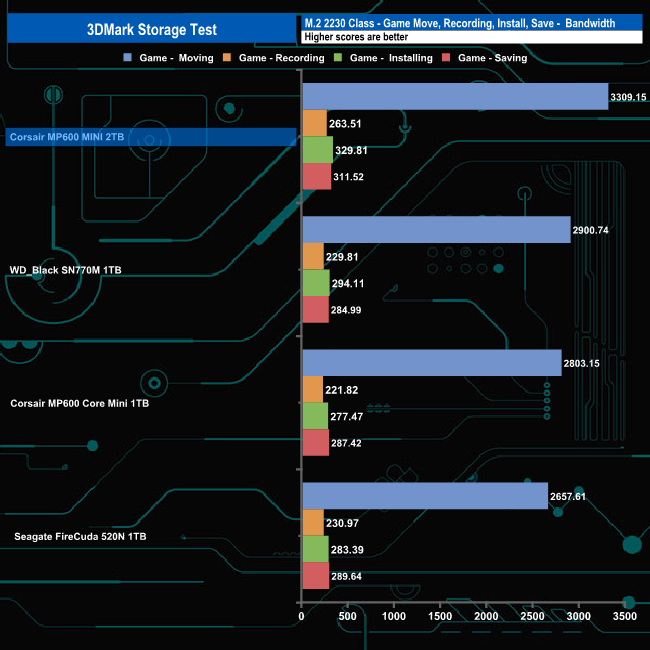Click the blue bar valued 2657.61
The height and width of the screenshot is (650, 650).
click(425, 496)
